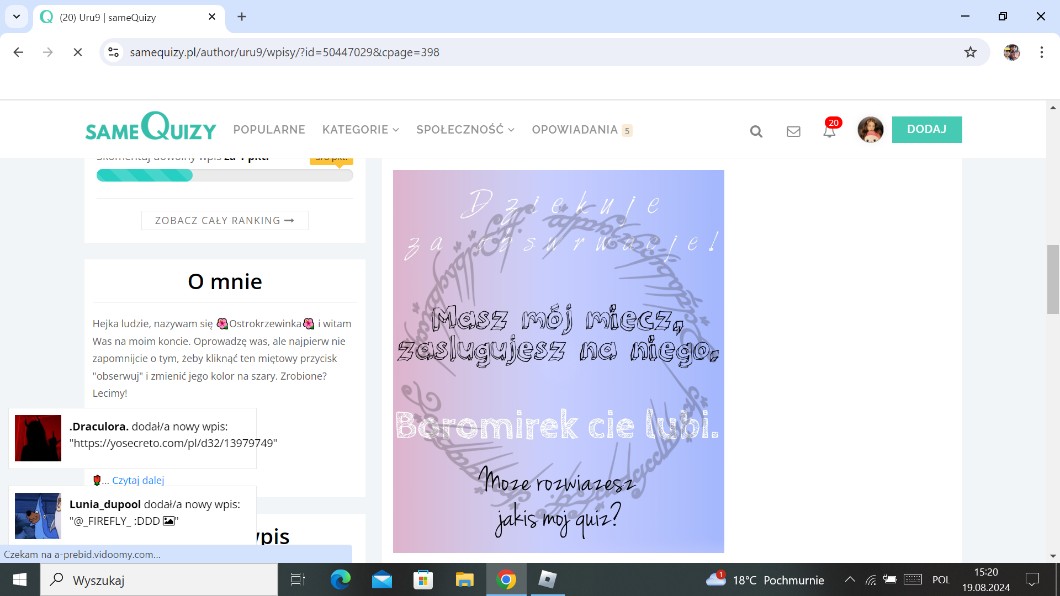The image size is (1060, 596).
Task: Open File Explorer from the taskbar
Action: coord(464,580)
